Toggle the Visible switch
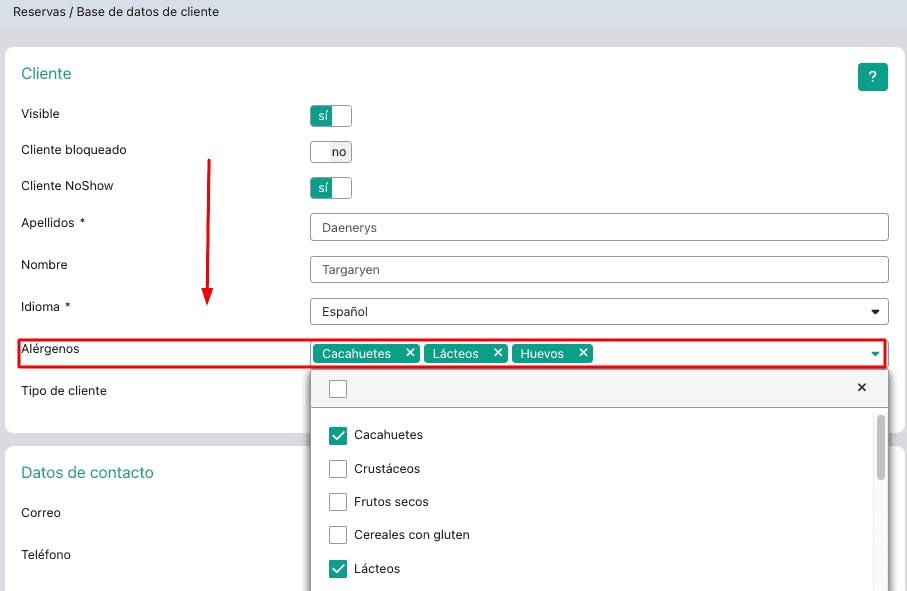The image size is (907, 591). (x=331, y=116)
